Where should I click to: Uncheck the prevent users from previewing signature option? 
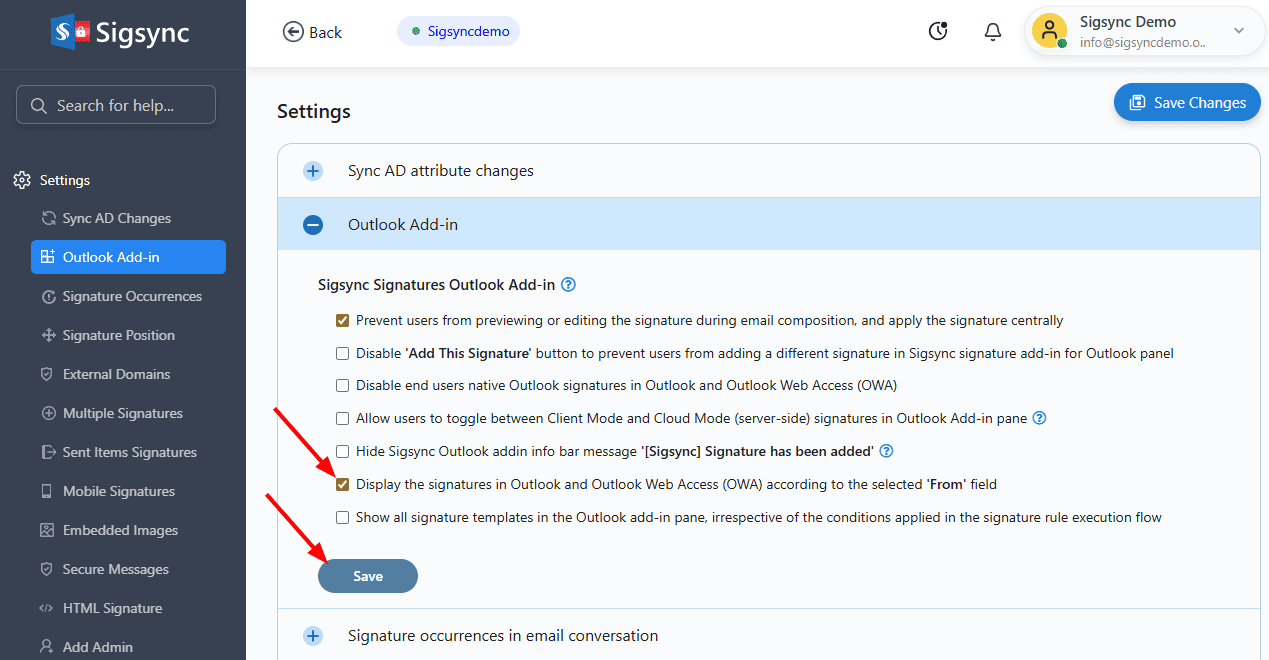tap(343, 321)
